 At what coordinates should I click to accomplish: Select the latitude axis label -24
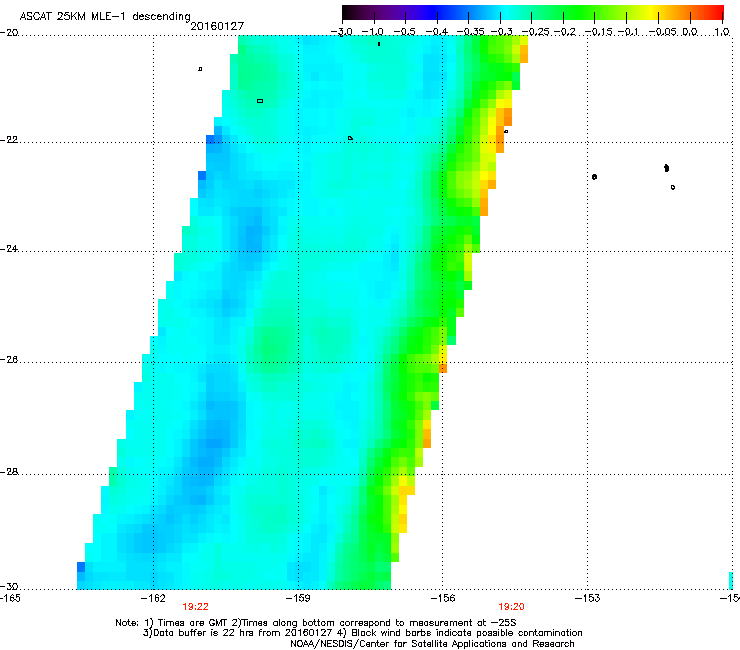(x=9, y=249)
